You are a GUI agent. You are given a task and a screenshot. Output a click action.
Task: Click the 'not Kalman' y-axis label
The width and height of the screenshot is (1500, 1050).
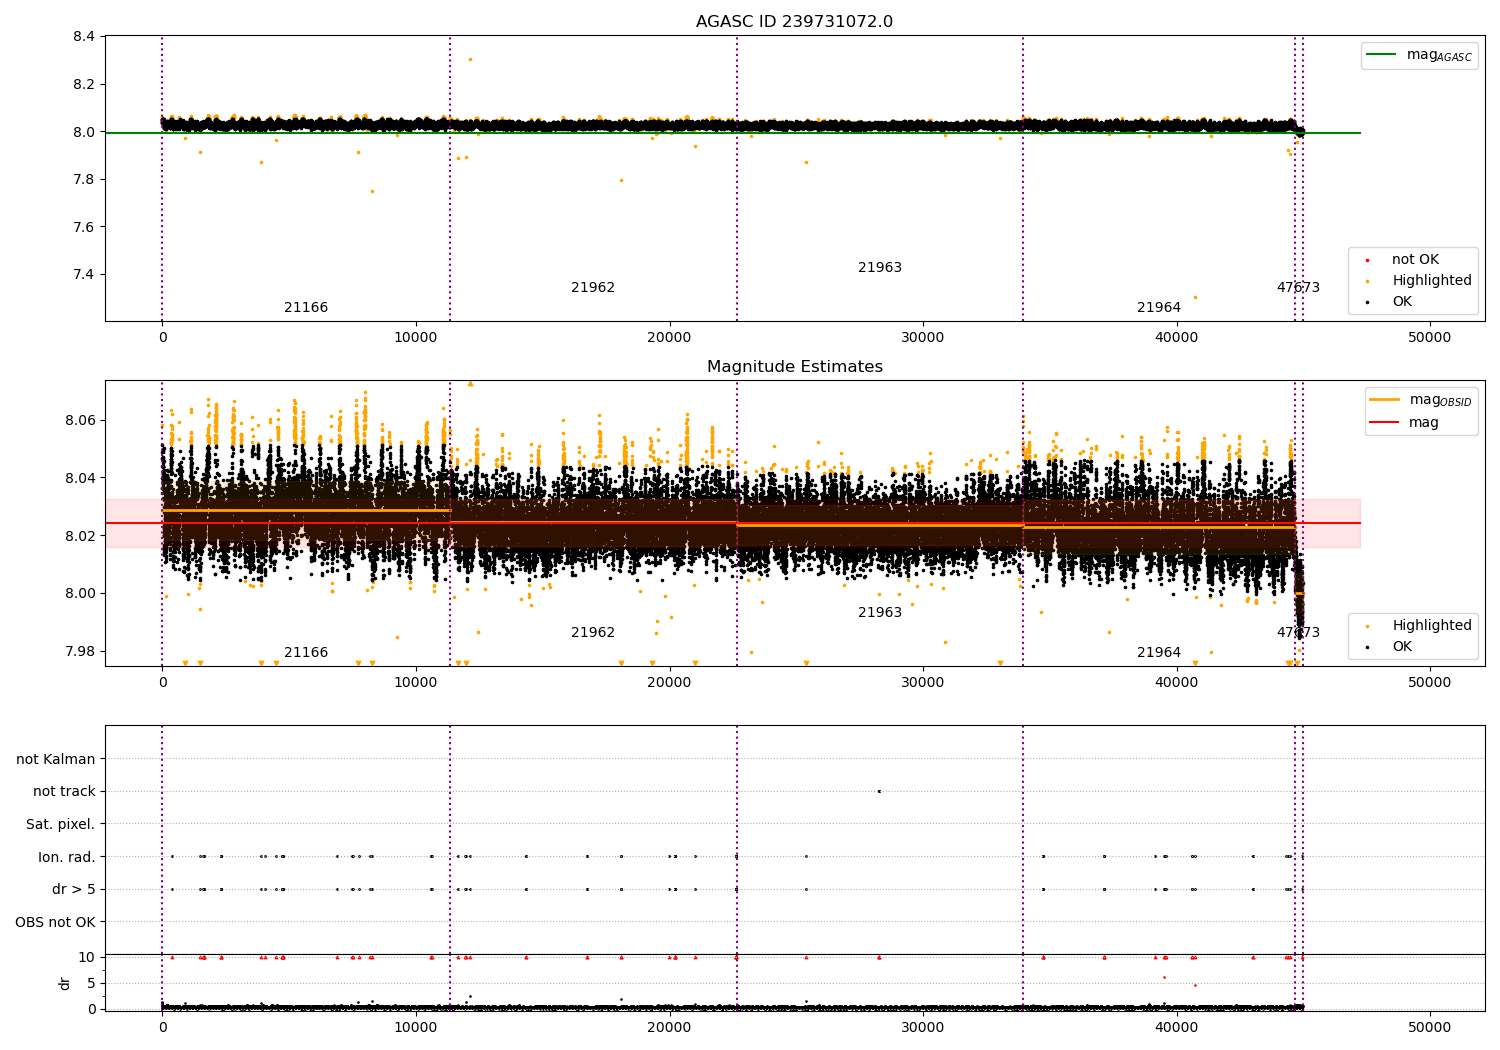56,760
